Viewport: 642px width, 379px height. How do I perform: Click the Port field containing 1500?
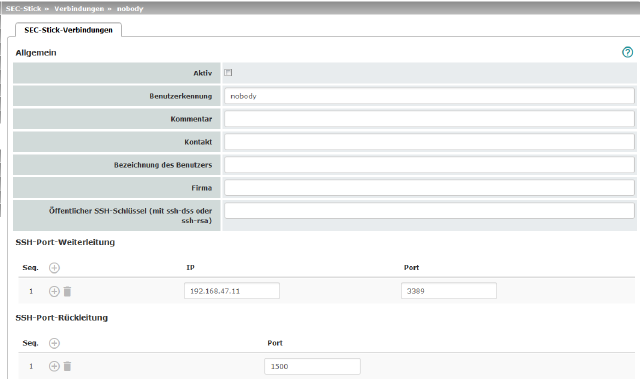312,366
